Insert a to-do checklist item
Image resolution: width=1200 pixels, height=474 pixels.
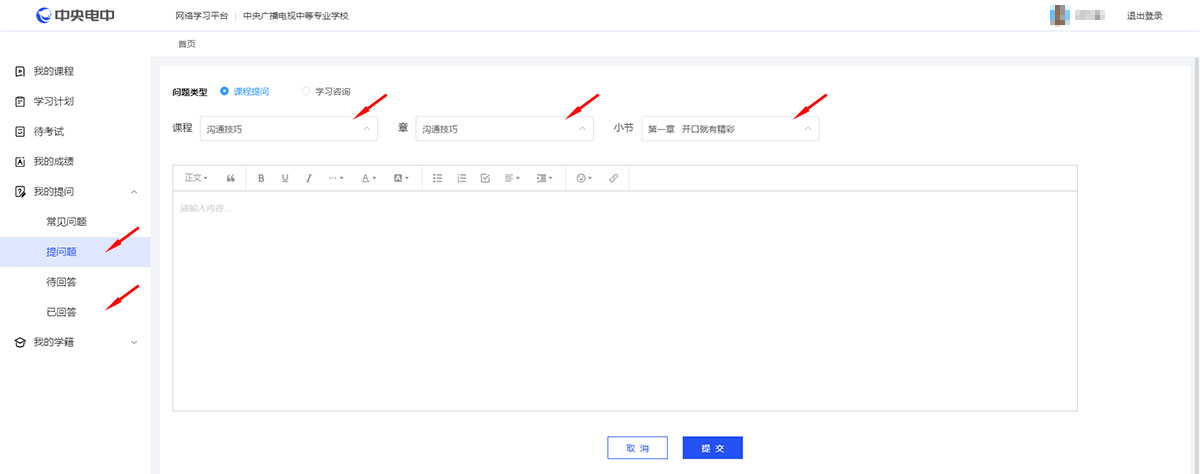(x=485, y=178)
